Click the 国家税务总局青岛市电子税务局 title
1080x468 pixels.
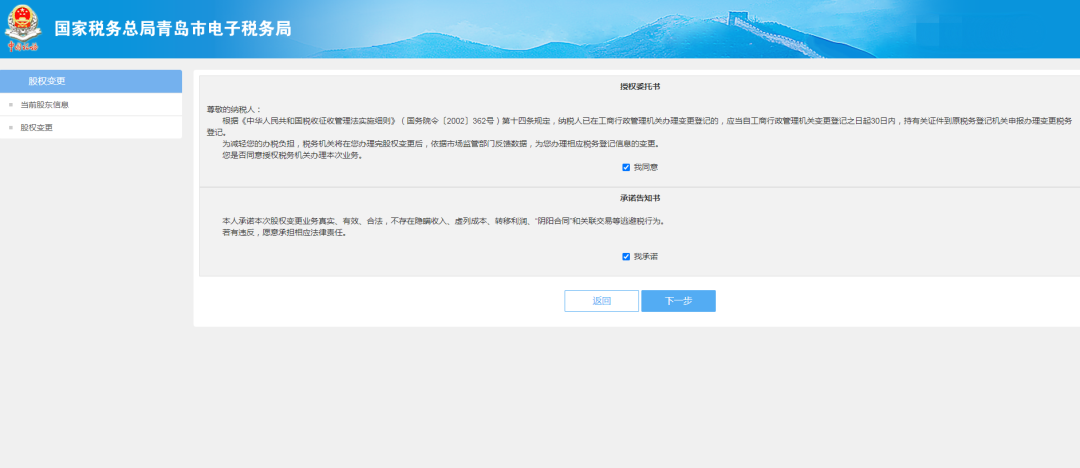coord(173,29)
